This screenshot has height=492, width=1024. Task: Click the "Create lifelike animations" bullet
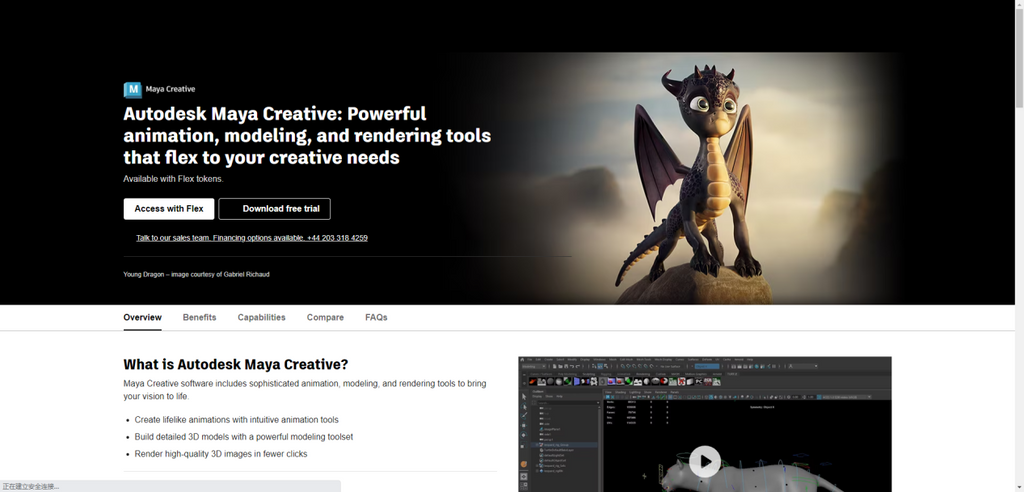pyautogui.click(x=236, y=420)
